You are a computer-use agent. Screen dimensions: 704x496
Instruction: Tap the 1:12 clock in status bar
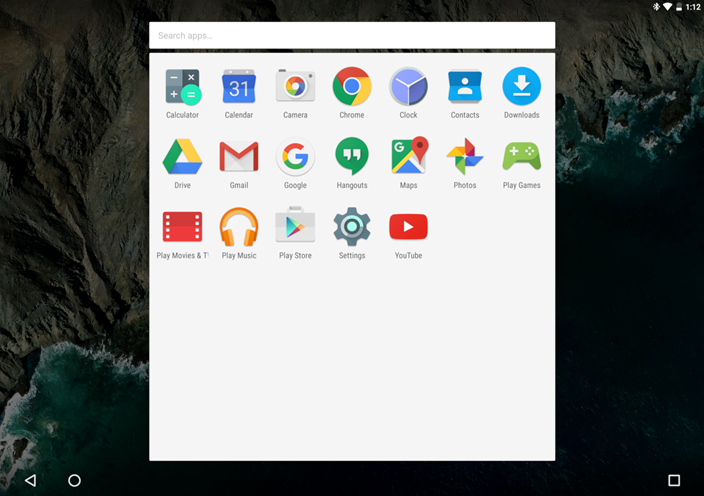(693, 7)
